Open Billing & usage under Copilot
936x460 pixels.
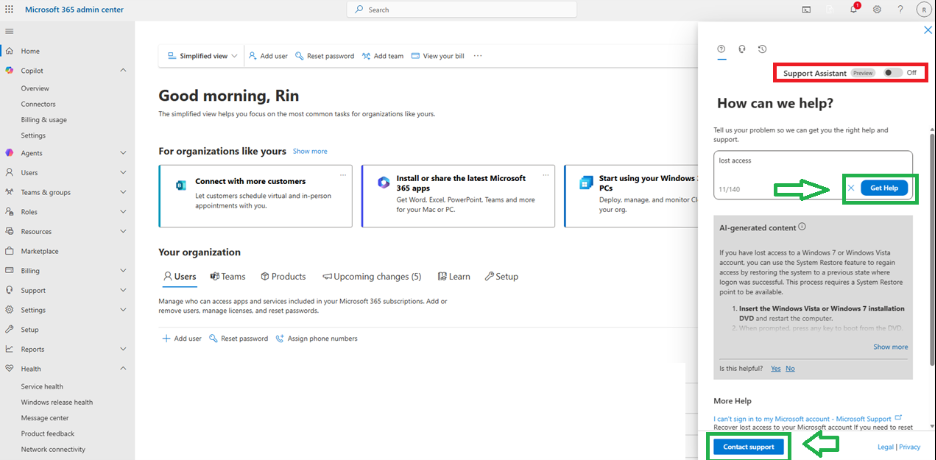44,119
